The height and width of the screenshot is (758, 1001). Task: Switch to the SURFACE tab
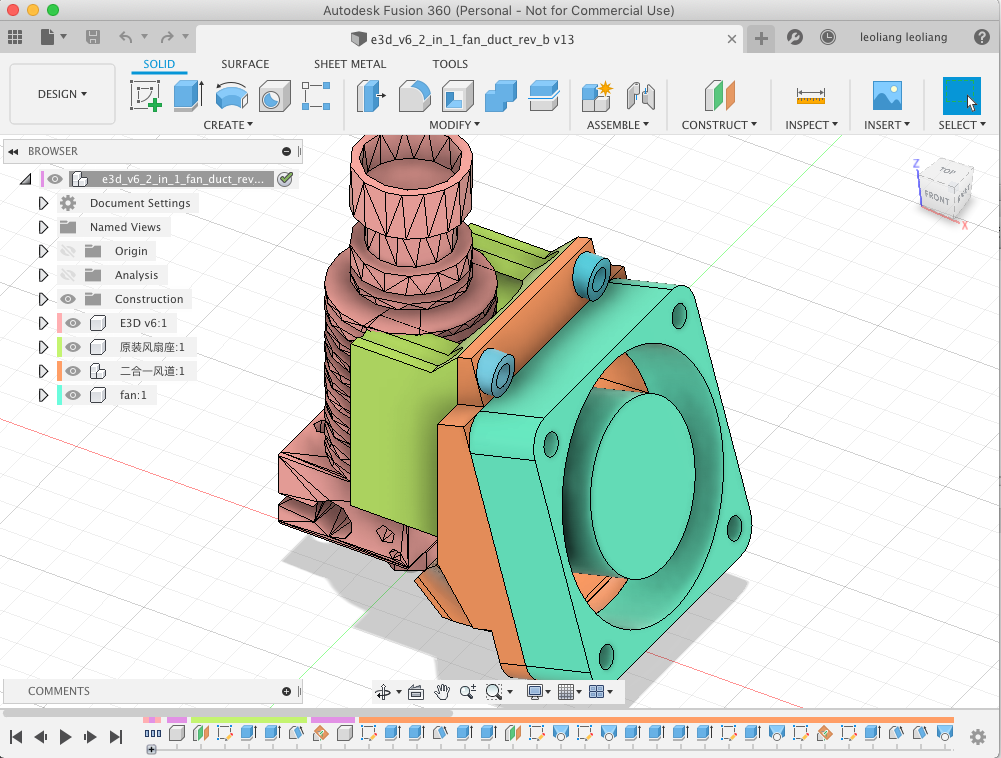click(x=245, y=64)
